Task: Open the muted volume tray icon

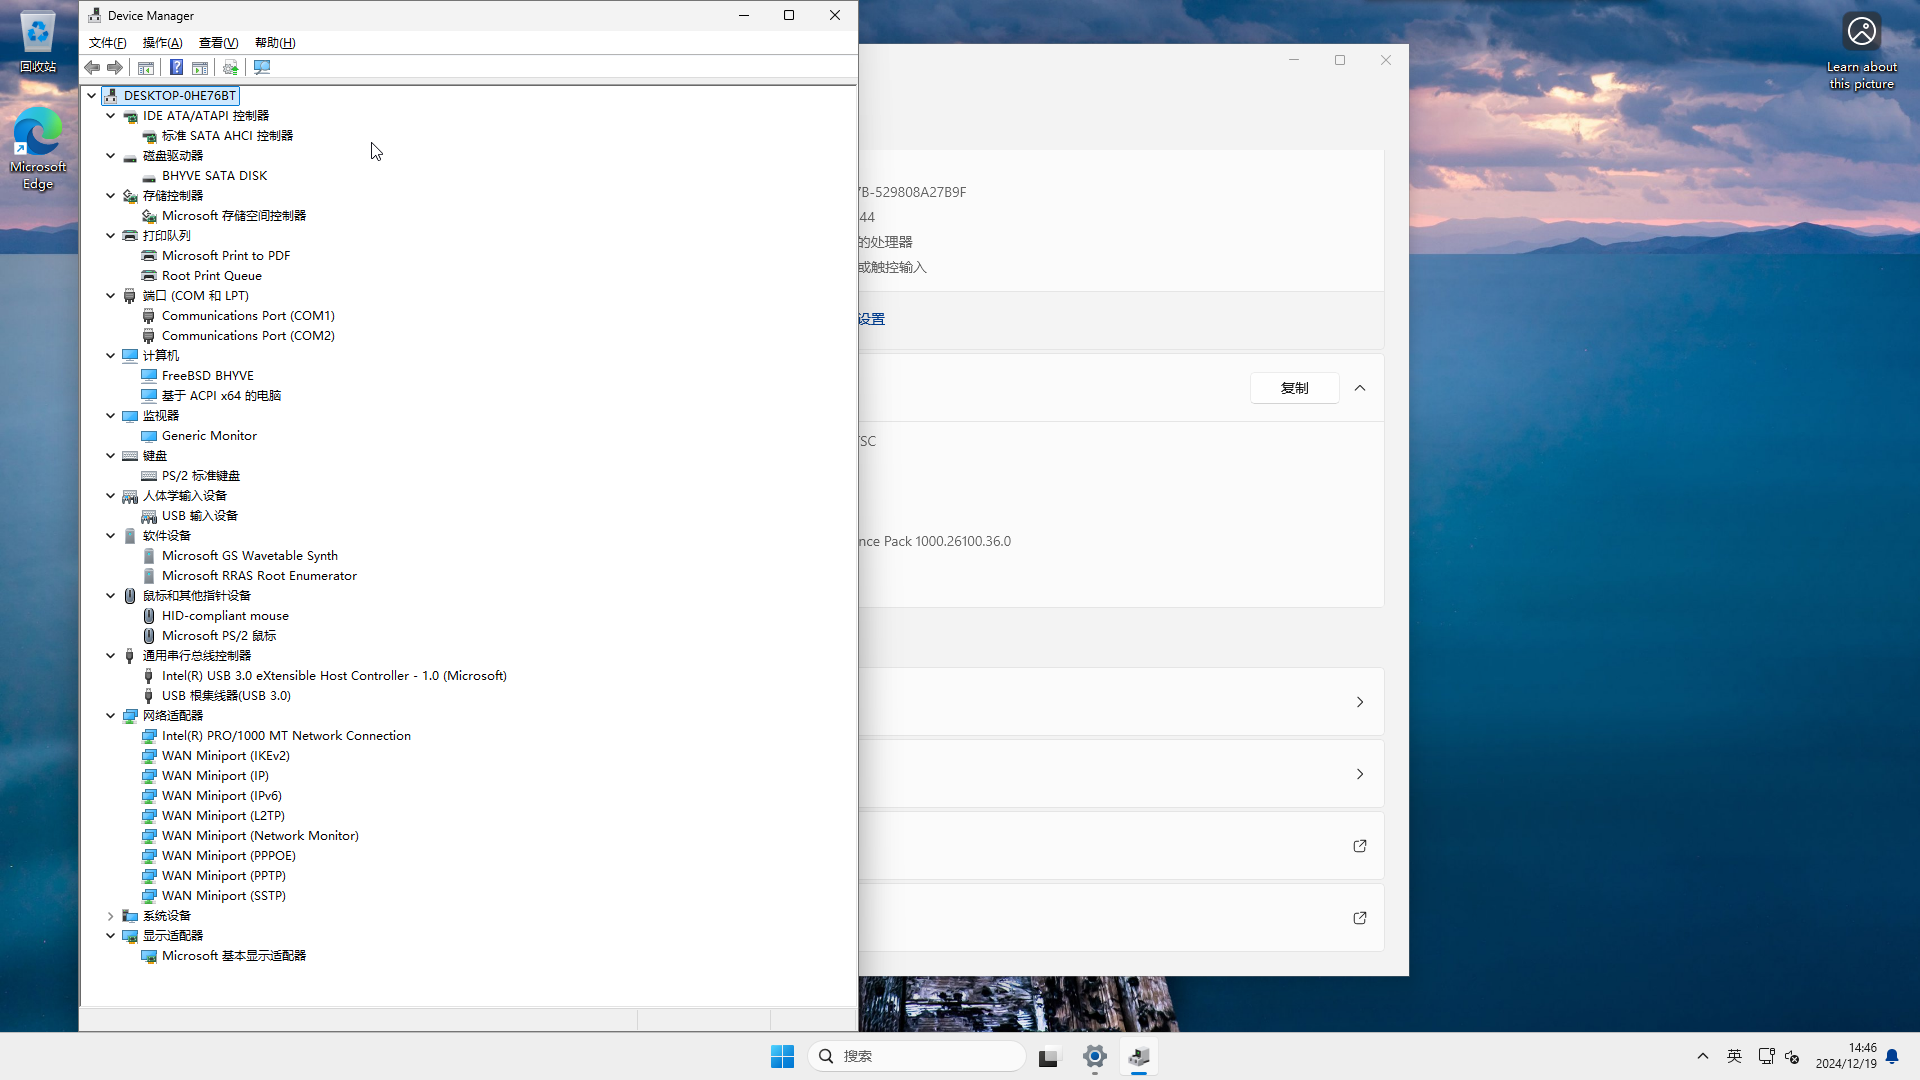Action: coord(1792,1056)
